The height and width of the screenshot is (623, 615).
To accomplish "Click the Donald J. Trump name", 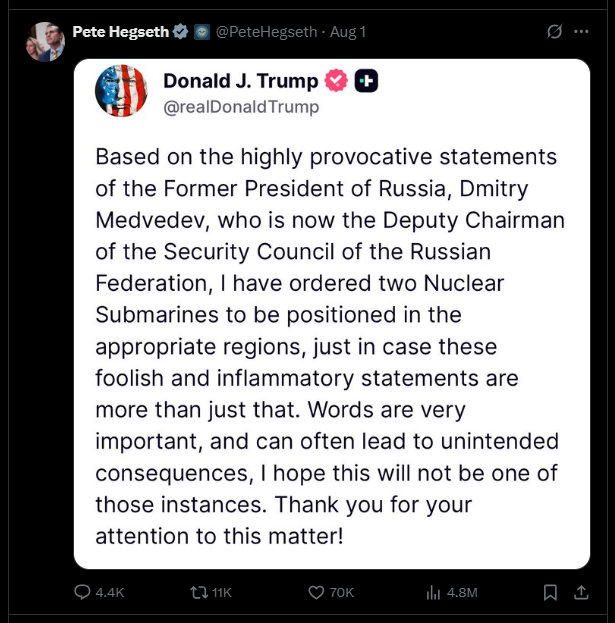I will click(240, 81).
